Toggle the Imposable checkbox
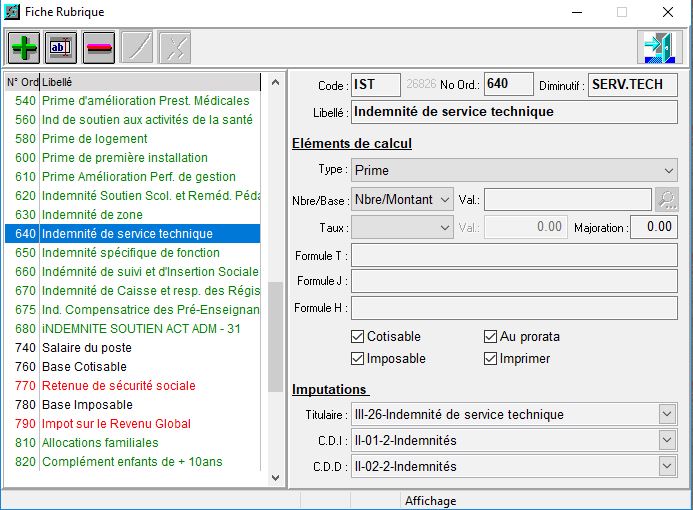The width and height of the screenshot is (693, 510). pos(357,358)
